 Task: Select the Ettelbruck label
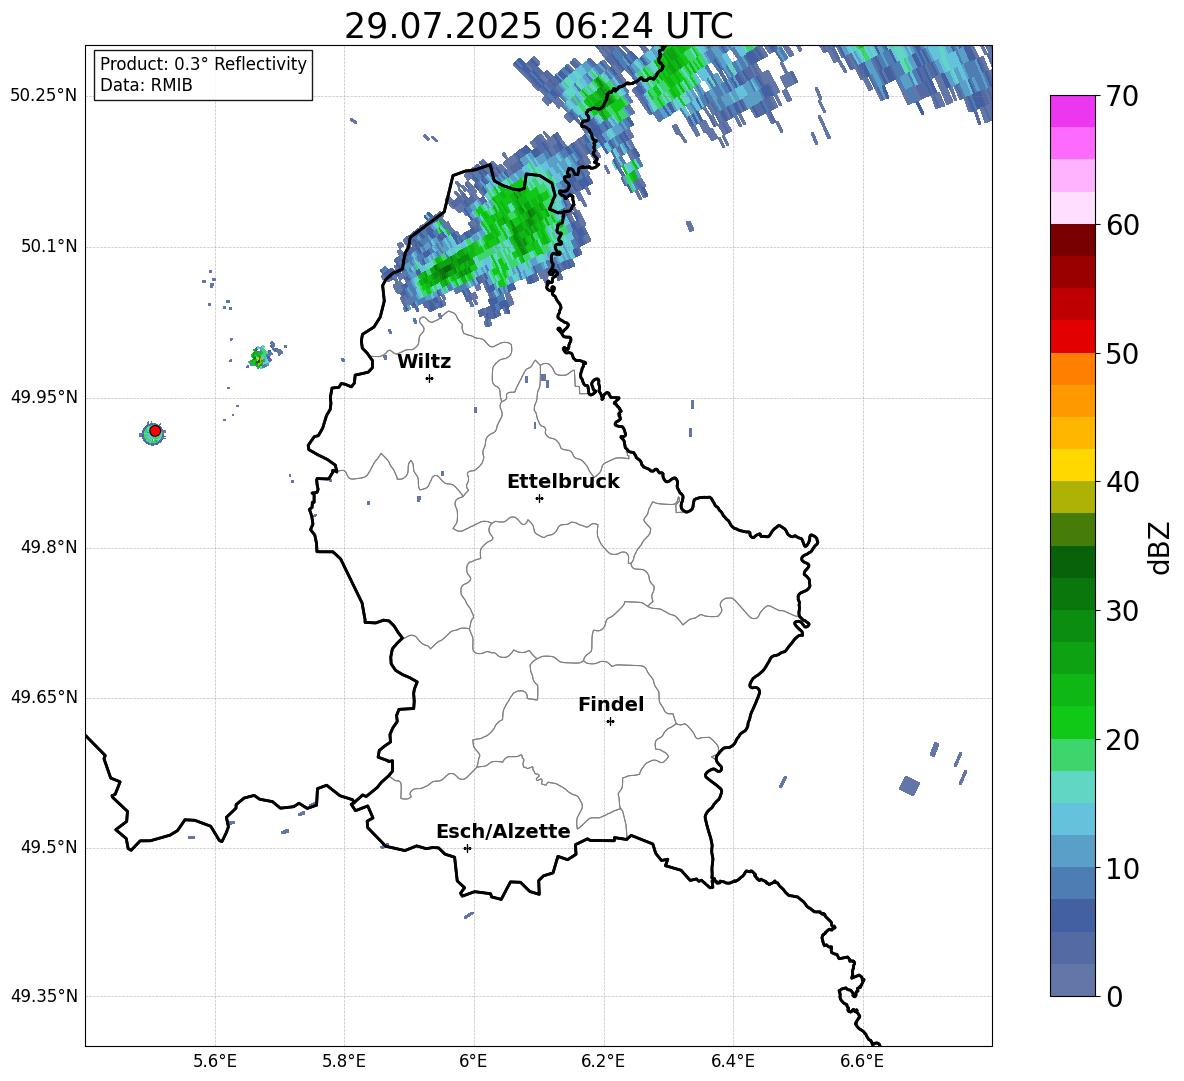pos(563,482)
